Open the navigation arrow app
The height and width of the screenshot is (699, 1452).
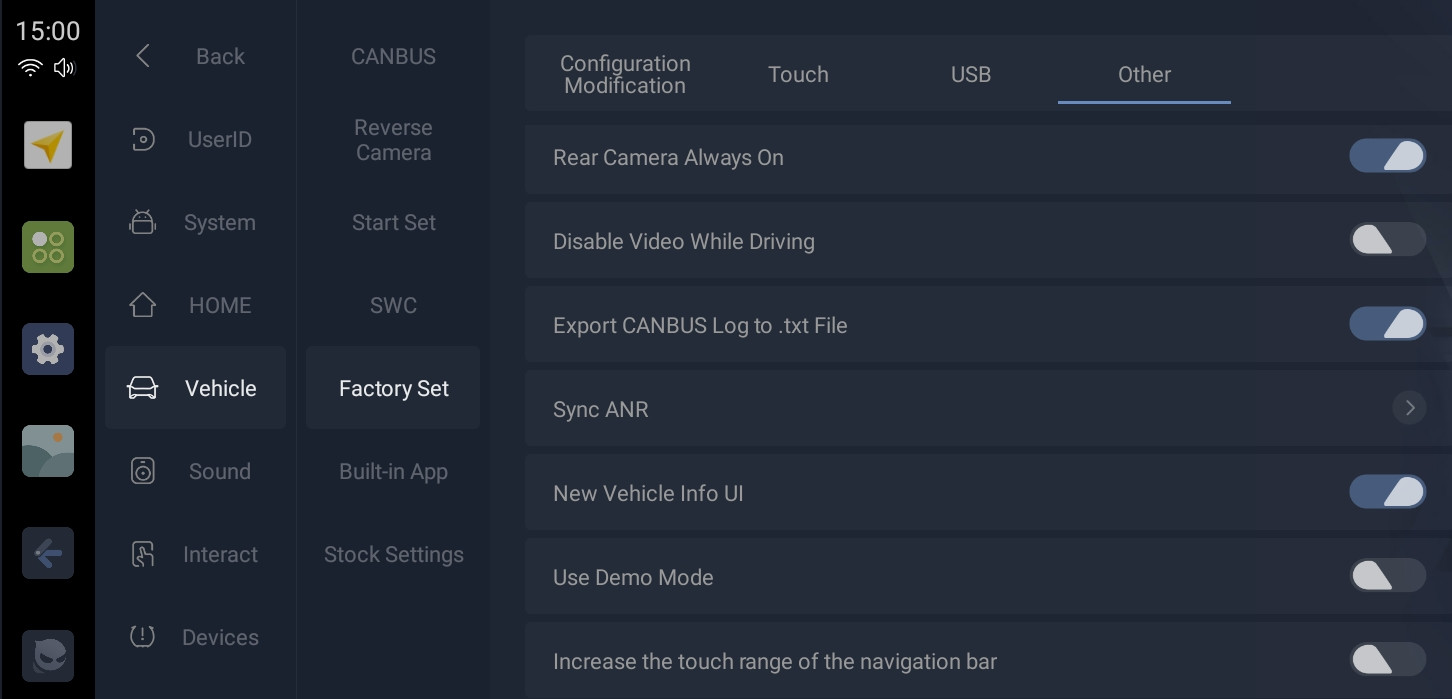coord(48,146)
